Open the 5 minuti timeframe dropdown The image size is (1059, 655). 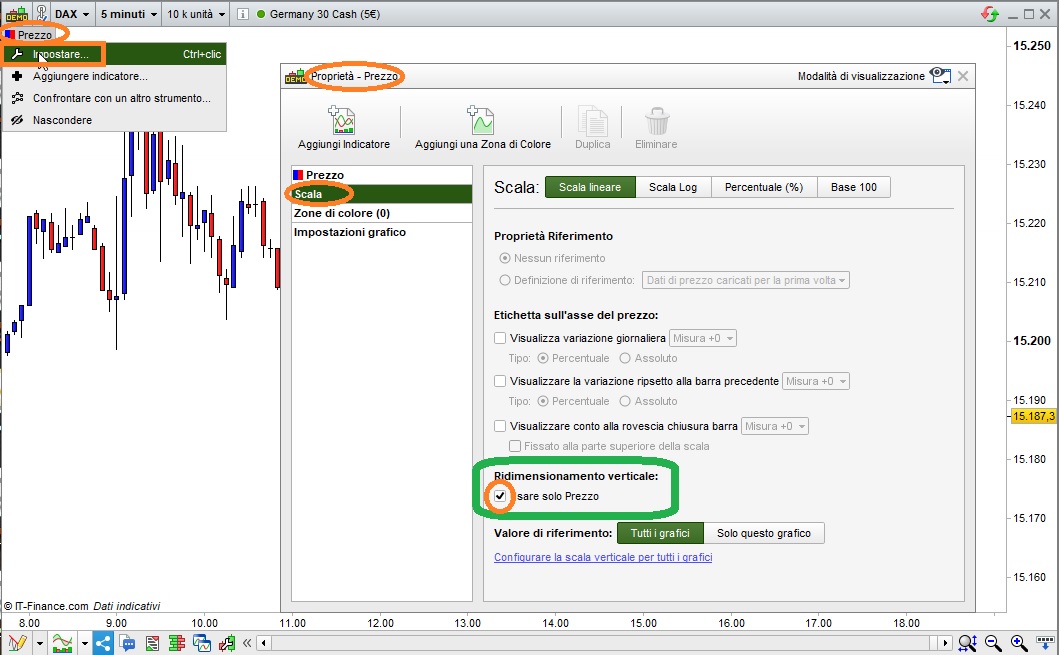(128, 14)
